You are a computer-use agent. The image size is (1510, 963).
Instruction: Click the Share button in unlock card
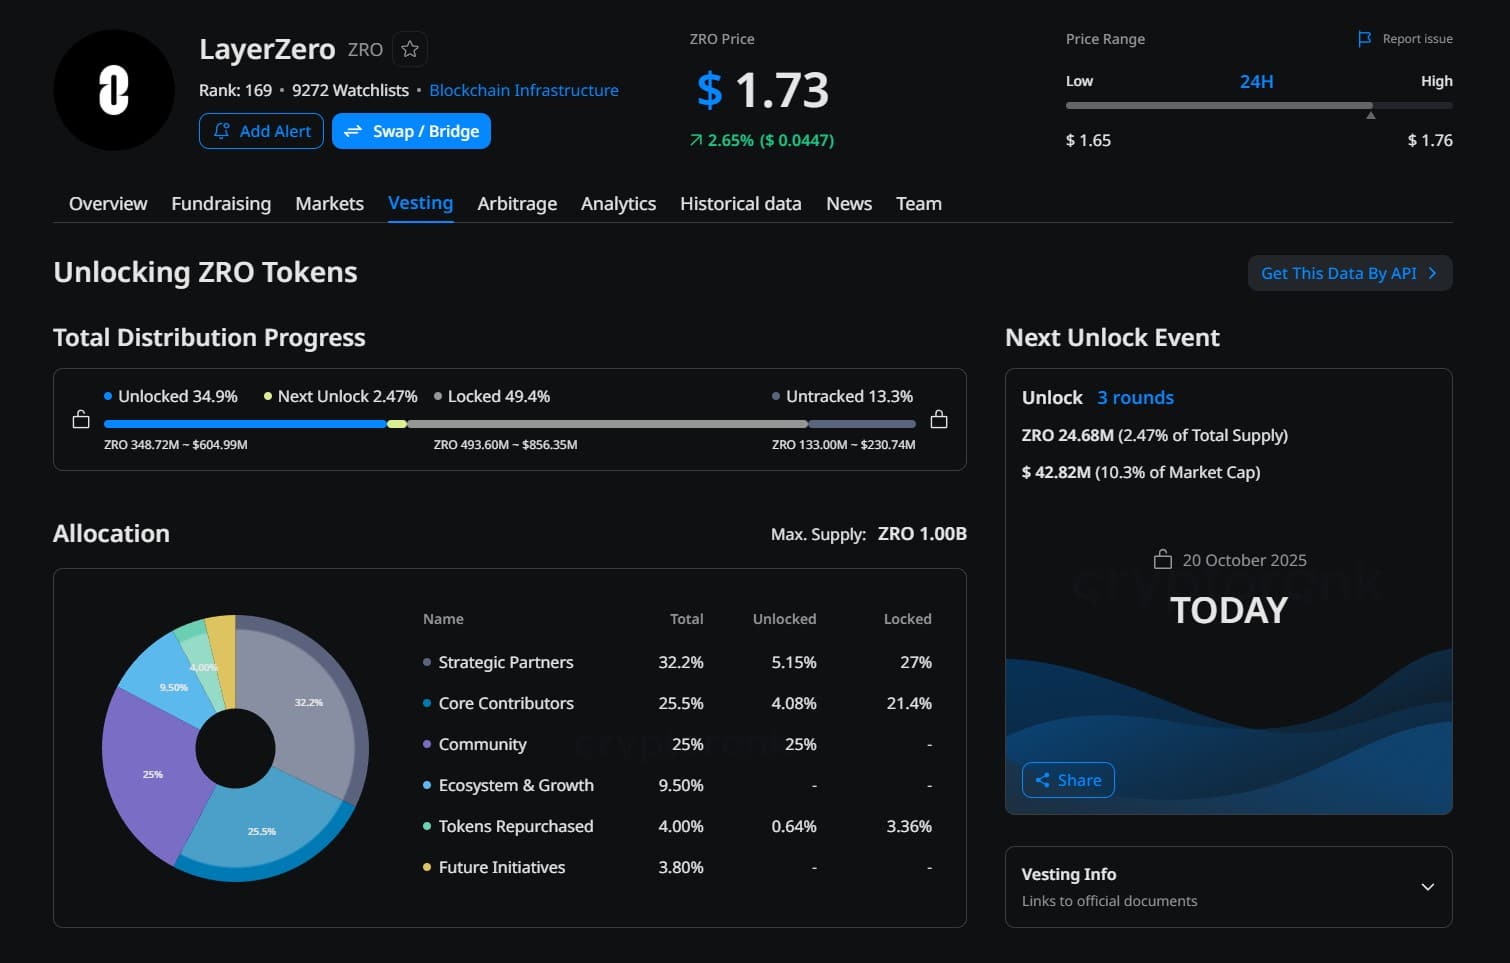tap(1068, 780)
